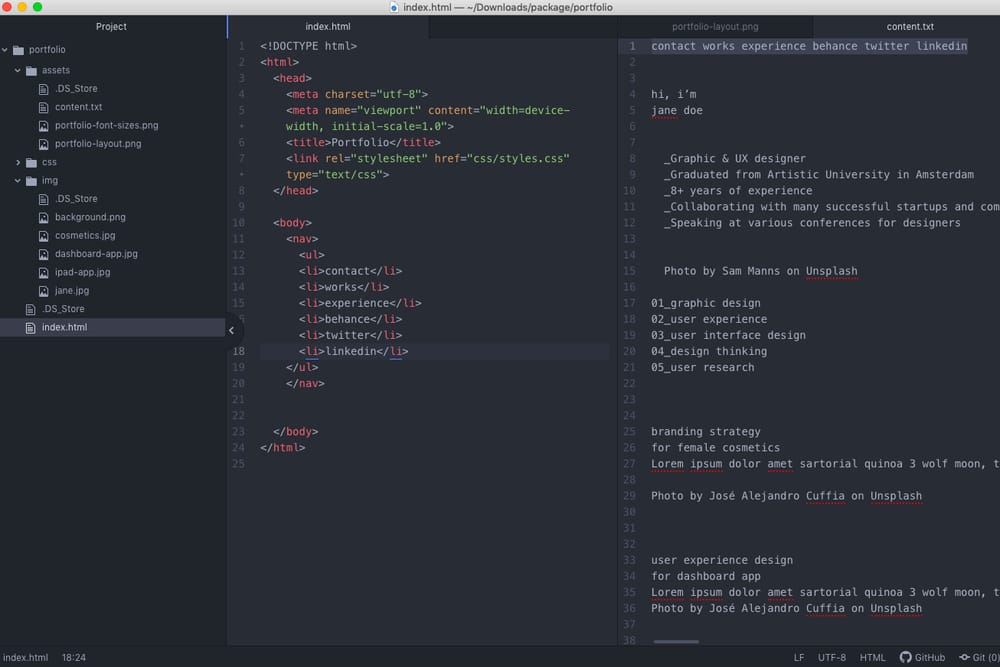This screenshot has height=667, width=1000.
Task: Select the index.html editor tab
Action: 328,27
